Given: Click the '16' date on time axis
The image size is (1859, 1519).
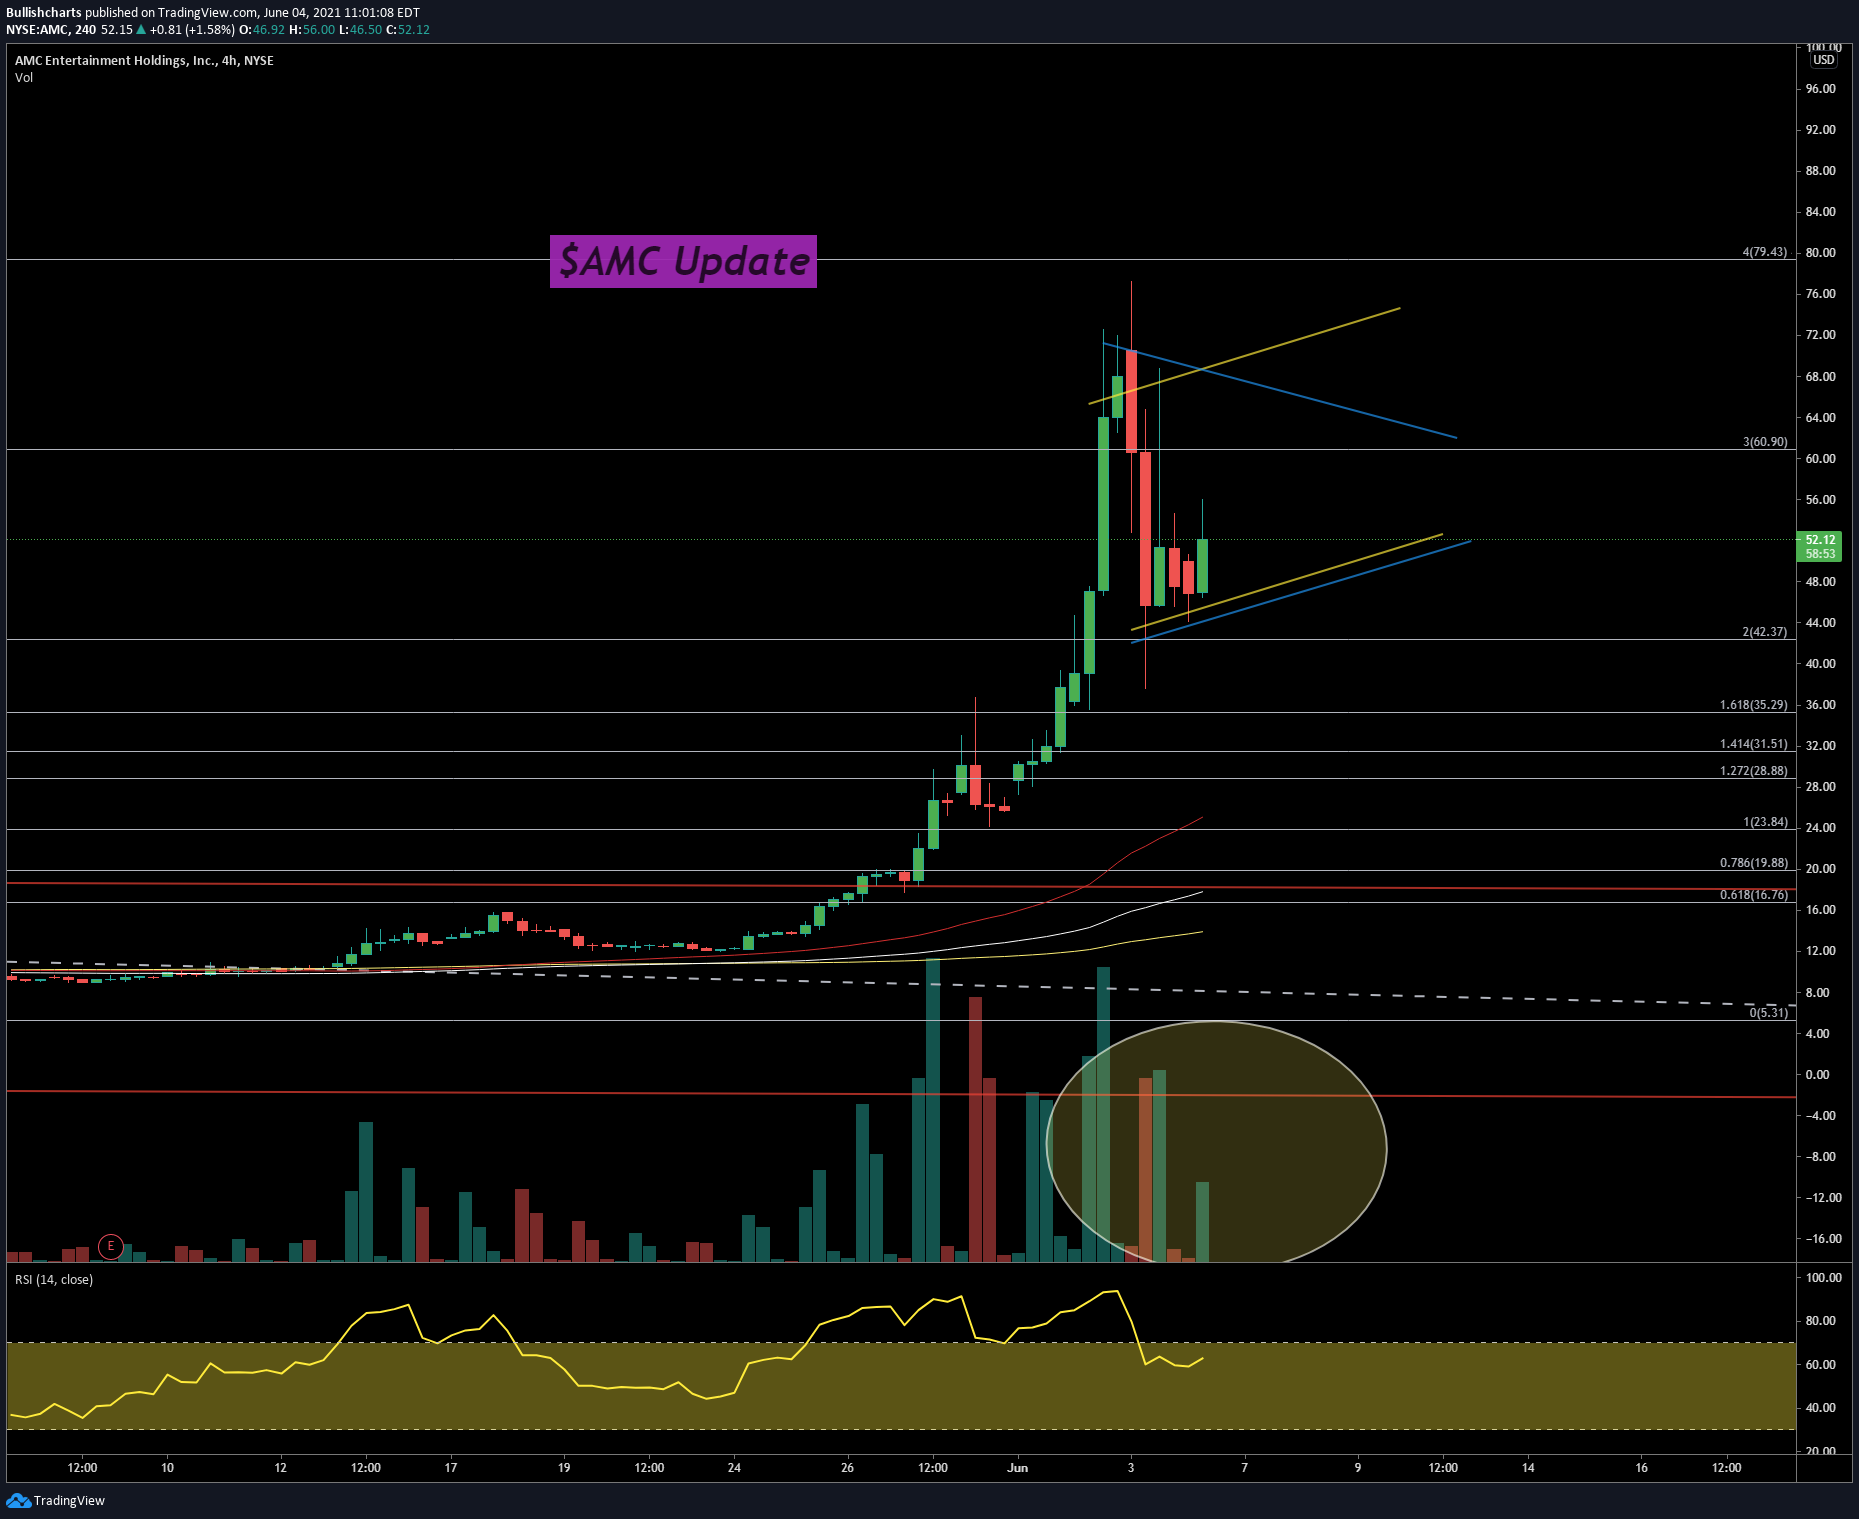Looking at the screenshot, I should [1641, 1468].
